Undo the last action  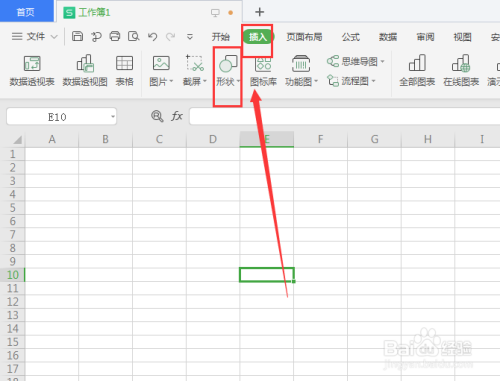click(x=152, y=36)
